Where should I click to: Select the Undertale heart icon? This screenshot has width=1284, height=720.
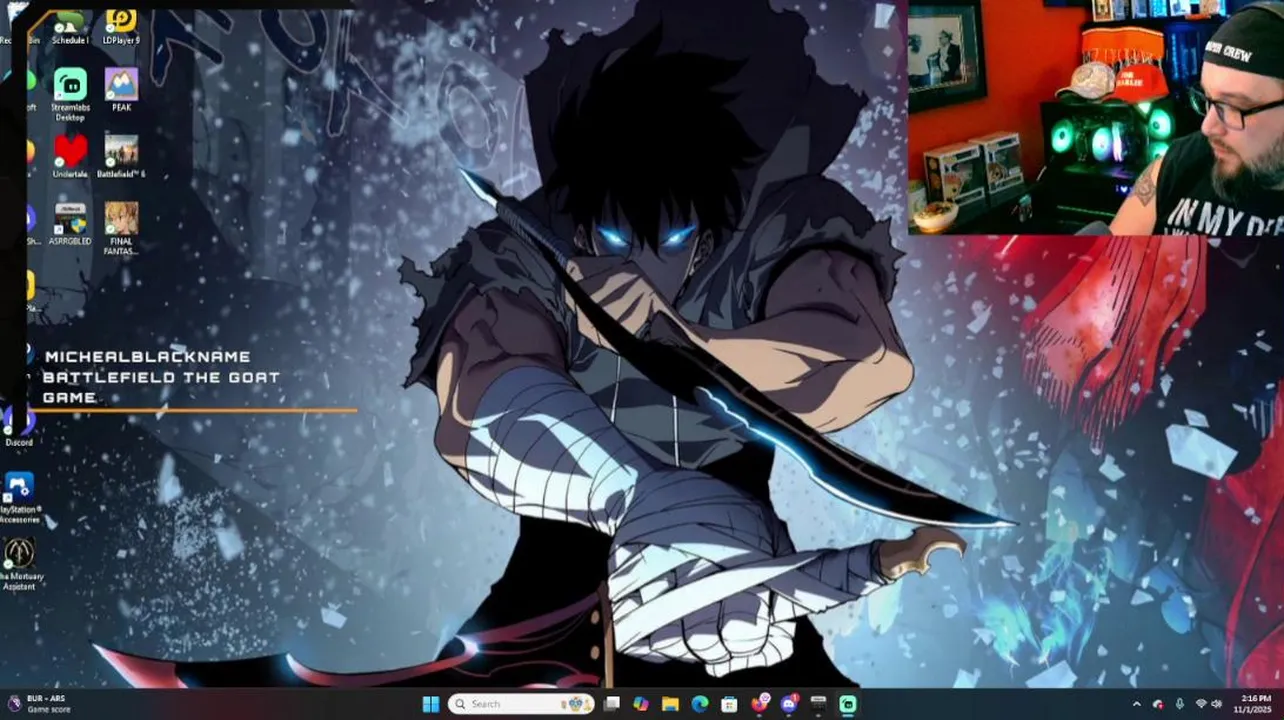(x=70, y=156)
